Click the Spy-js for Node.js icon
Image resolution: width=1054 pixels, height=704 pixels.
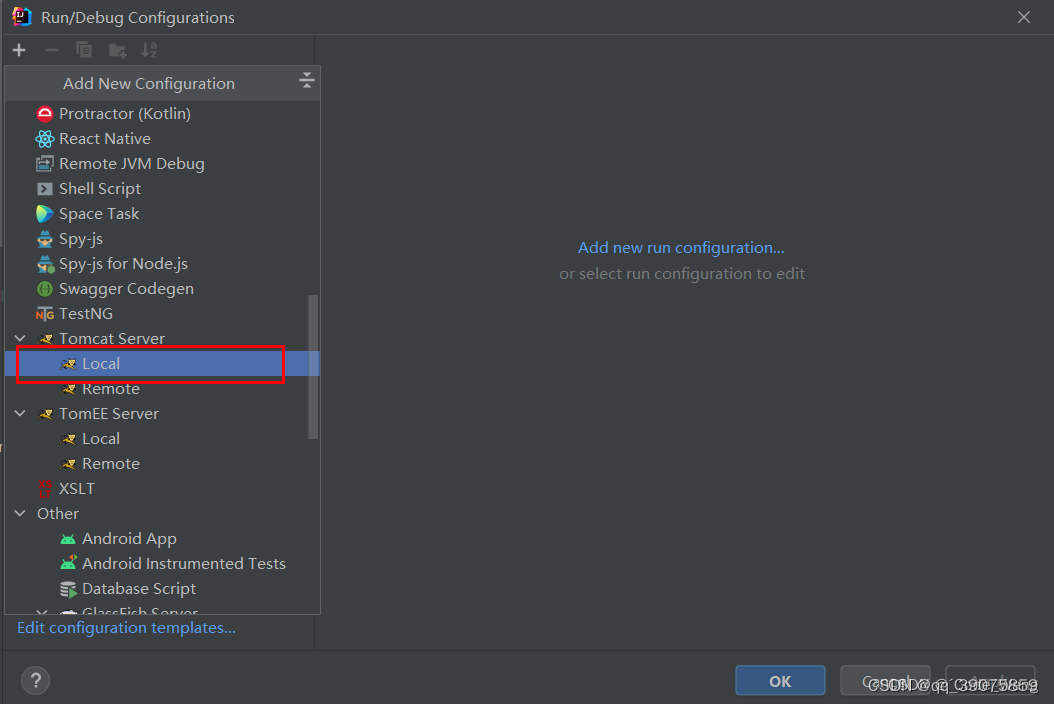coord(45,264)
